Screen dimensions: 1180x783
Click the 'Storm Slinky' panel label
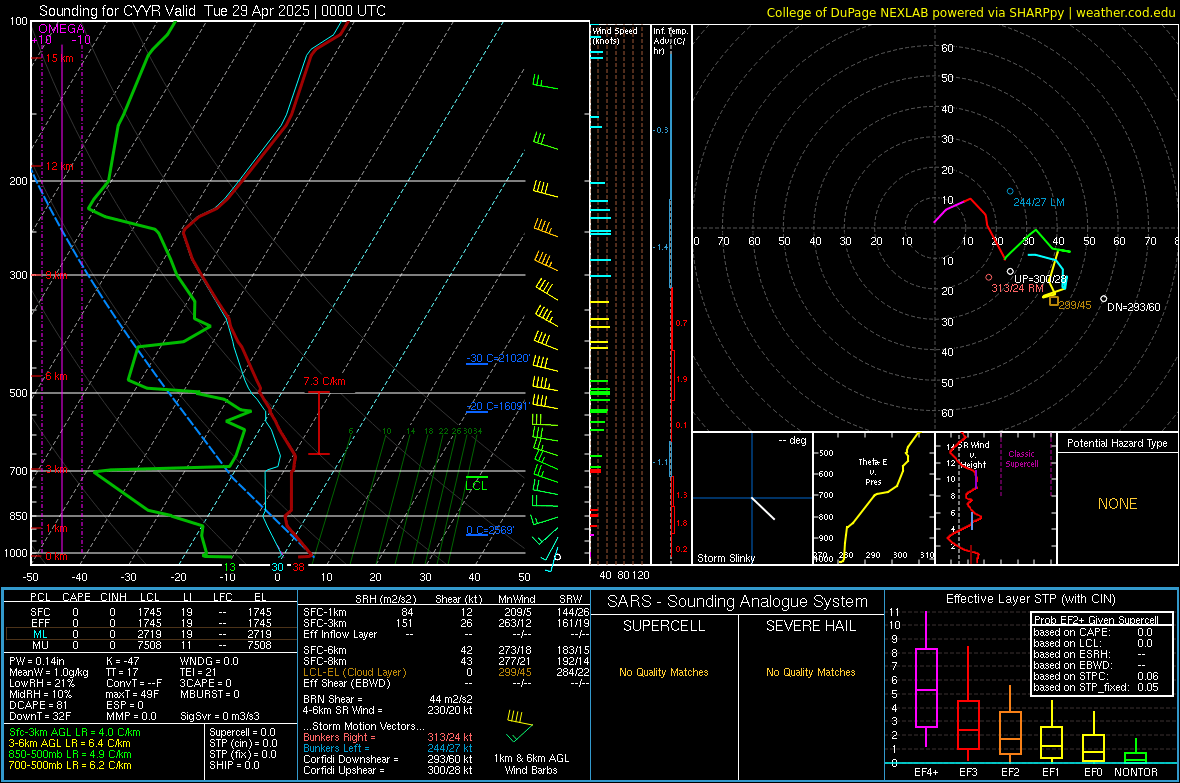(725, 558)
